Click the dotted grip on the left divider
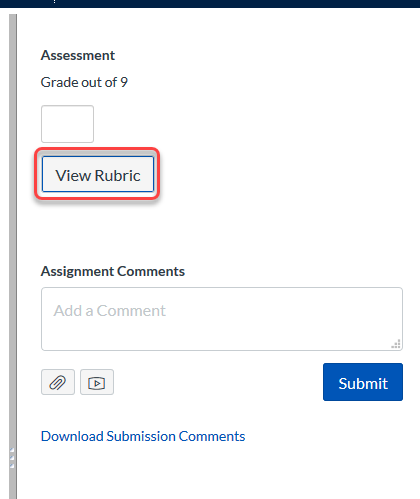Image resolution: width=420 pixels, height=499 pixels. tap(12, 458)
